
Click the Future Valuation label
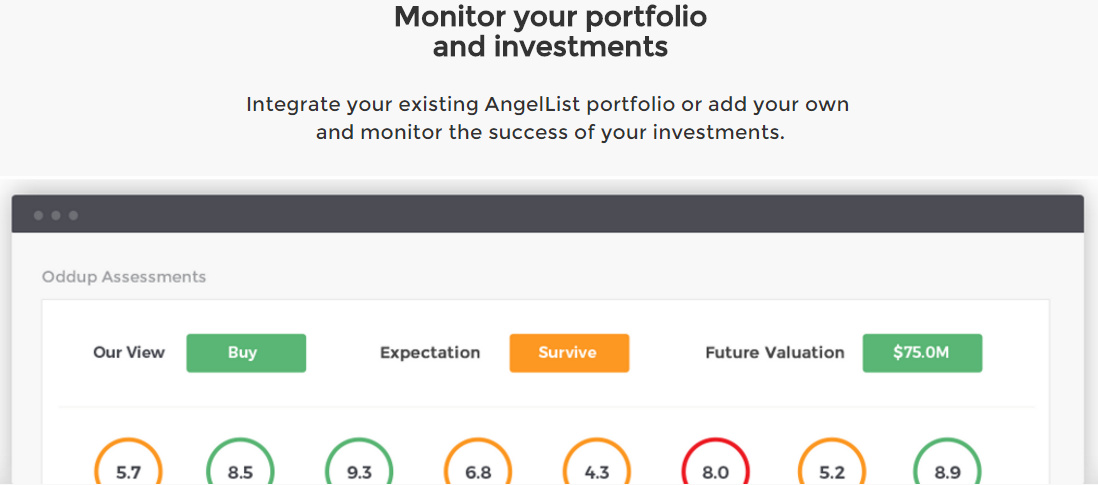[775, 353]
